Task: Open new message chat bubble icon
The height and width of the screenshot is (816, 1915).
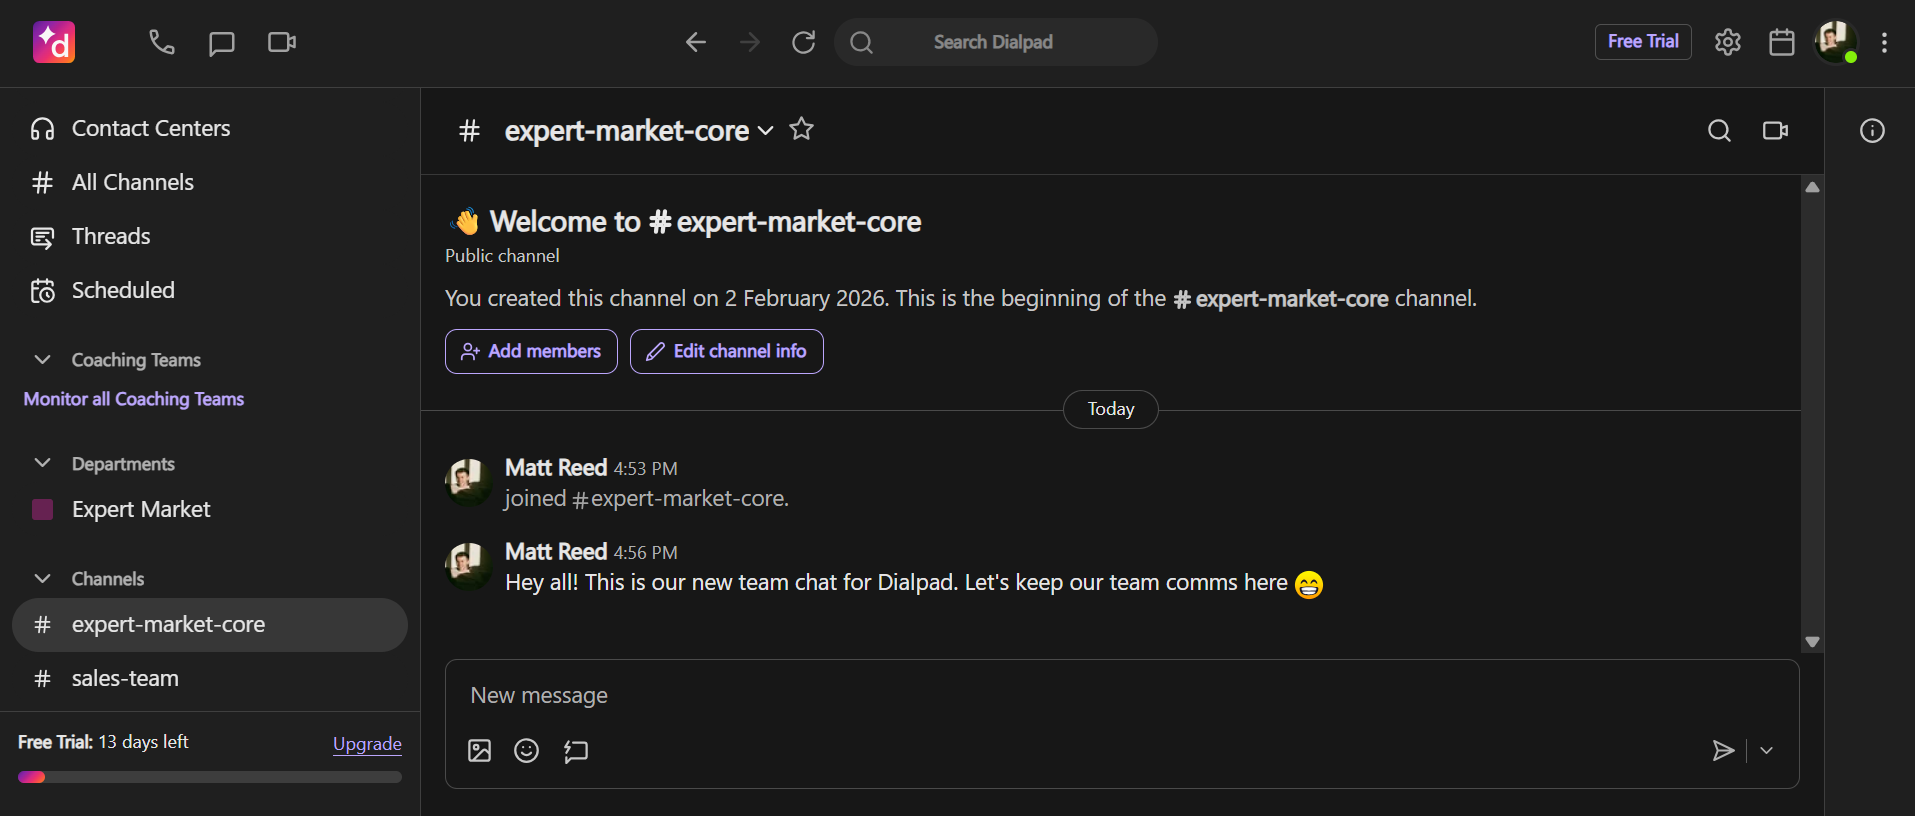Action: point(221,43)
